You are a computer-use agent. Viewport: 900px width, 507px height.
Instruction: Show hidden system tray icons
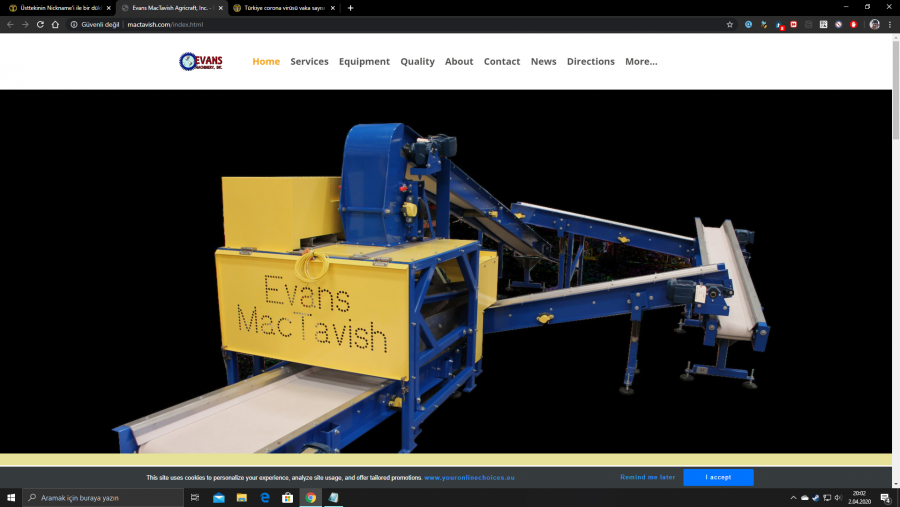[793, 498]
